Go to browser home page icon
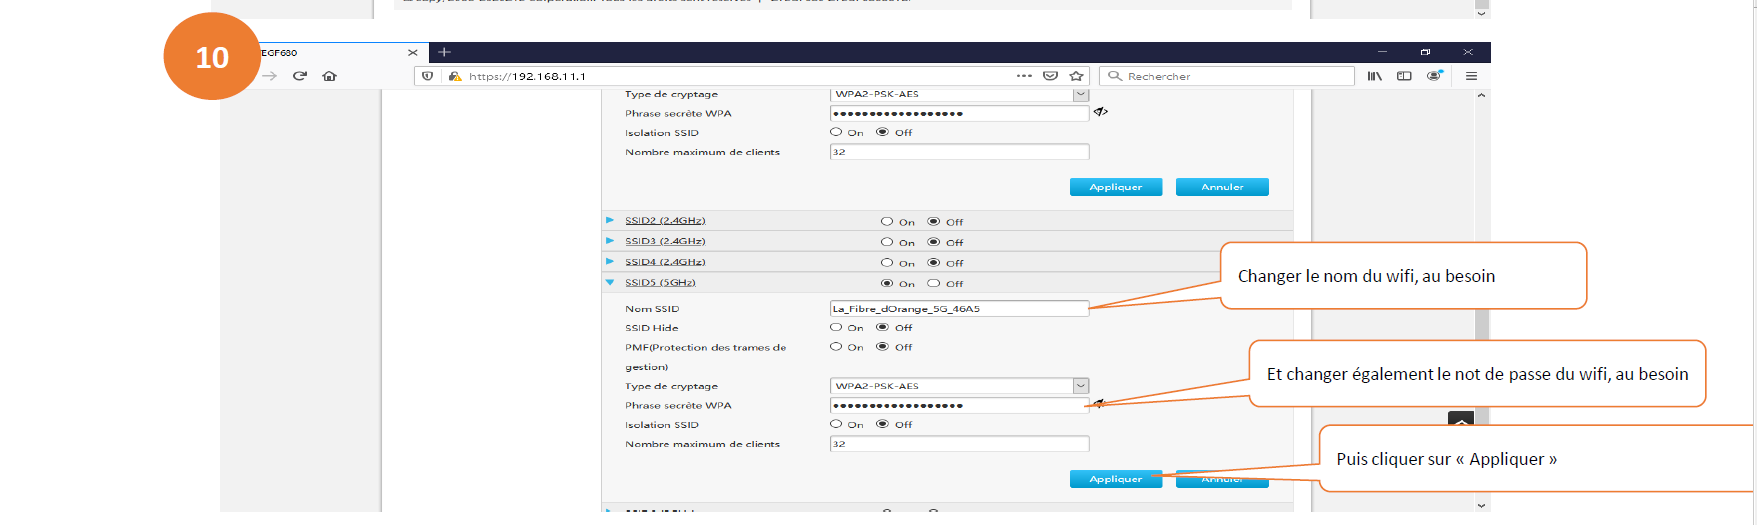Viewport: 1757px width, 525px height. [x=329, y=76]
